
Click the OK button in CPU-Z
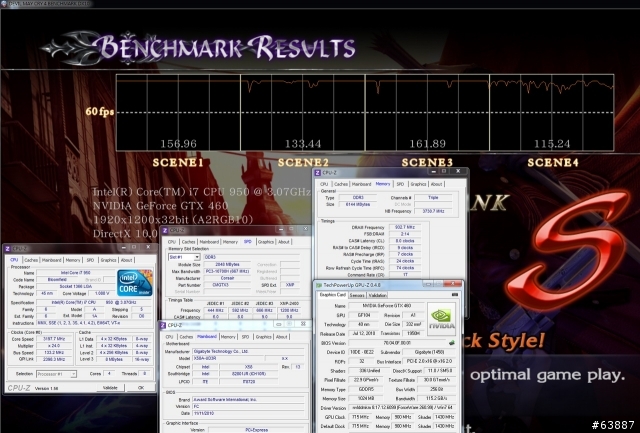140,388
